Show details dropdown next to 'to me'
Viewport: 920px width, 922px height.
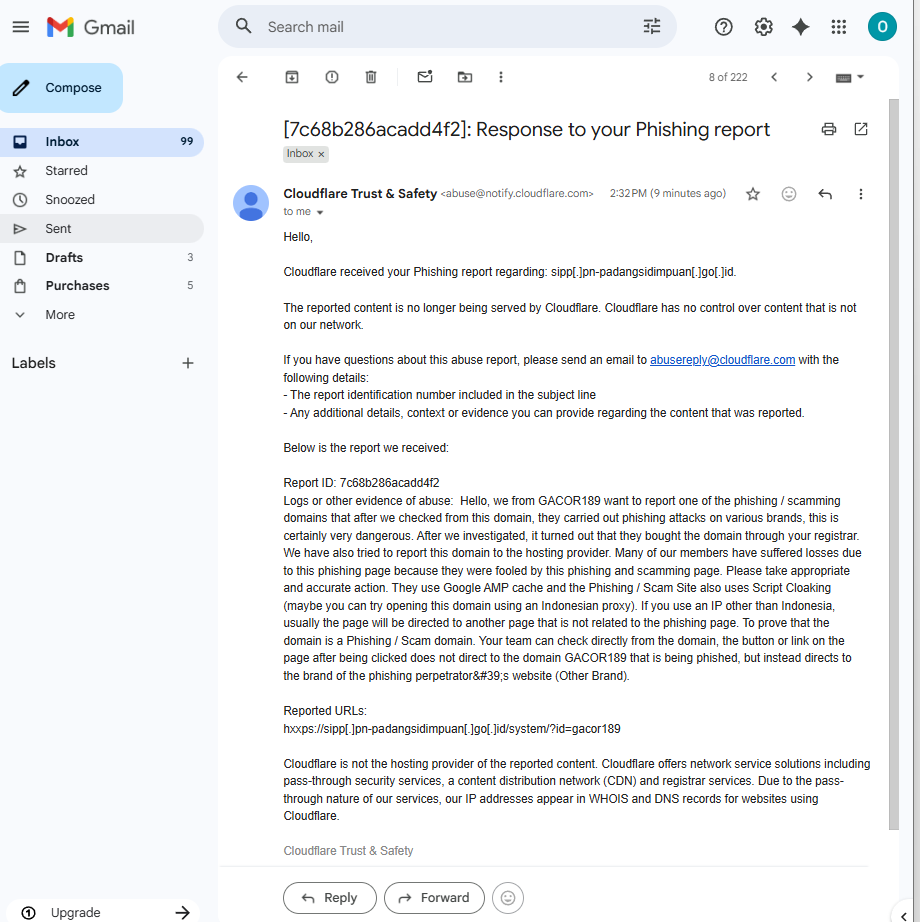[320, 212]
